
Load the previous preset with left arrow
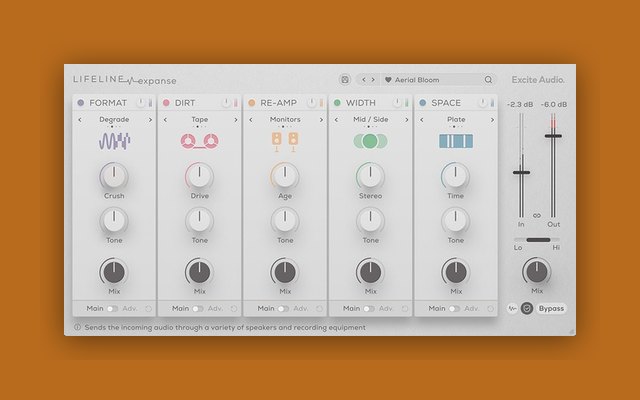click(x=363, y=80)
